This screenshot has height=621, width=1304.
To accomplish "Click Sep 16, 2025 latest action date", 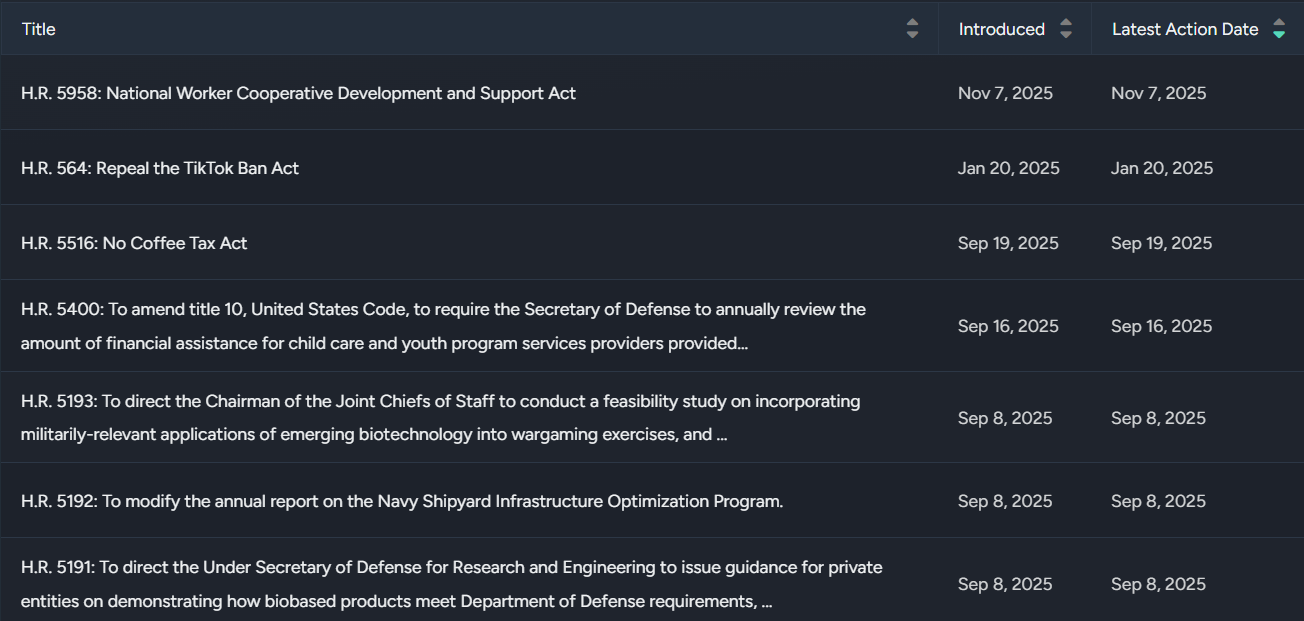I will coord(1161,326).
